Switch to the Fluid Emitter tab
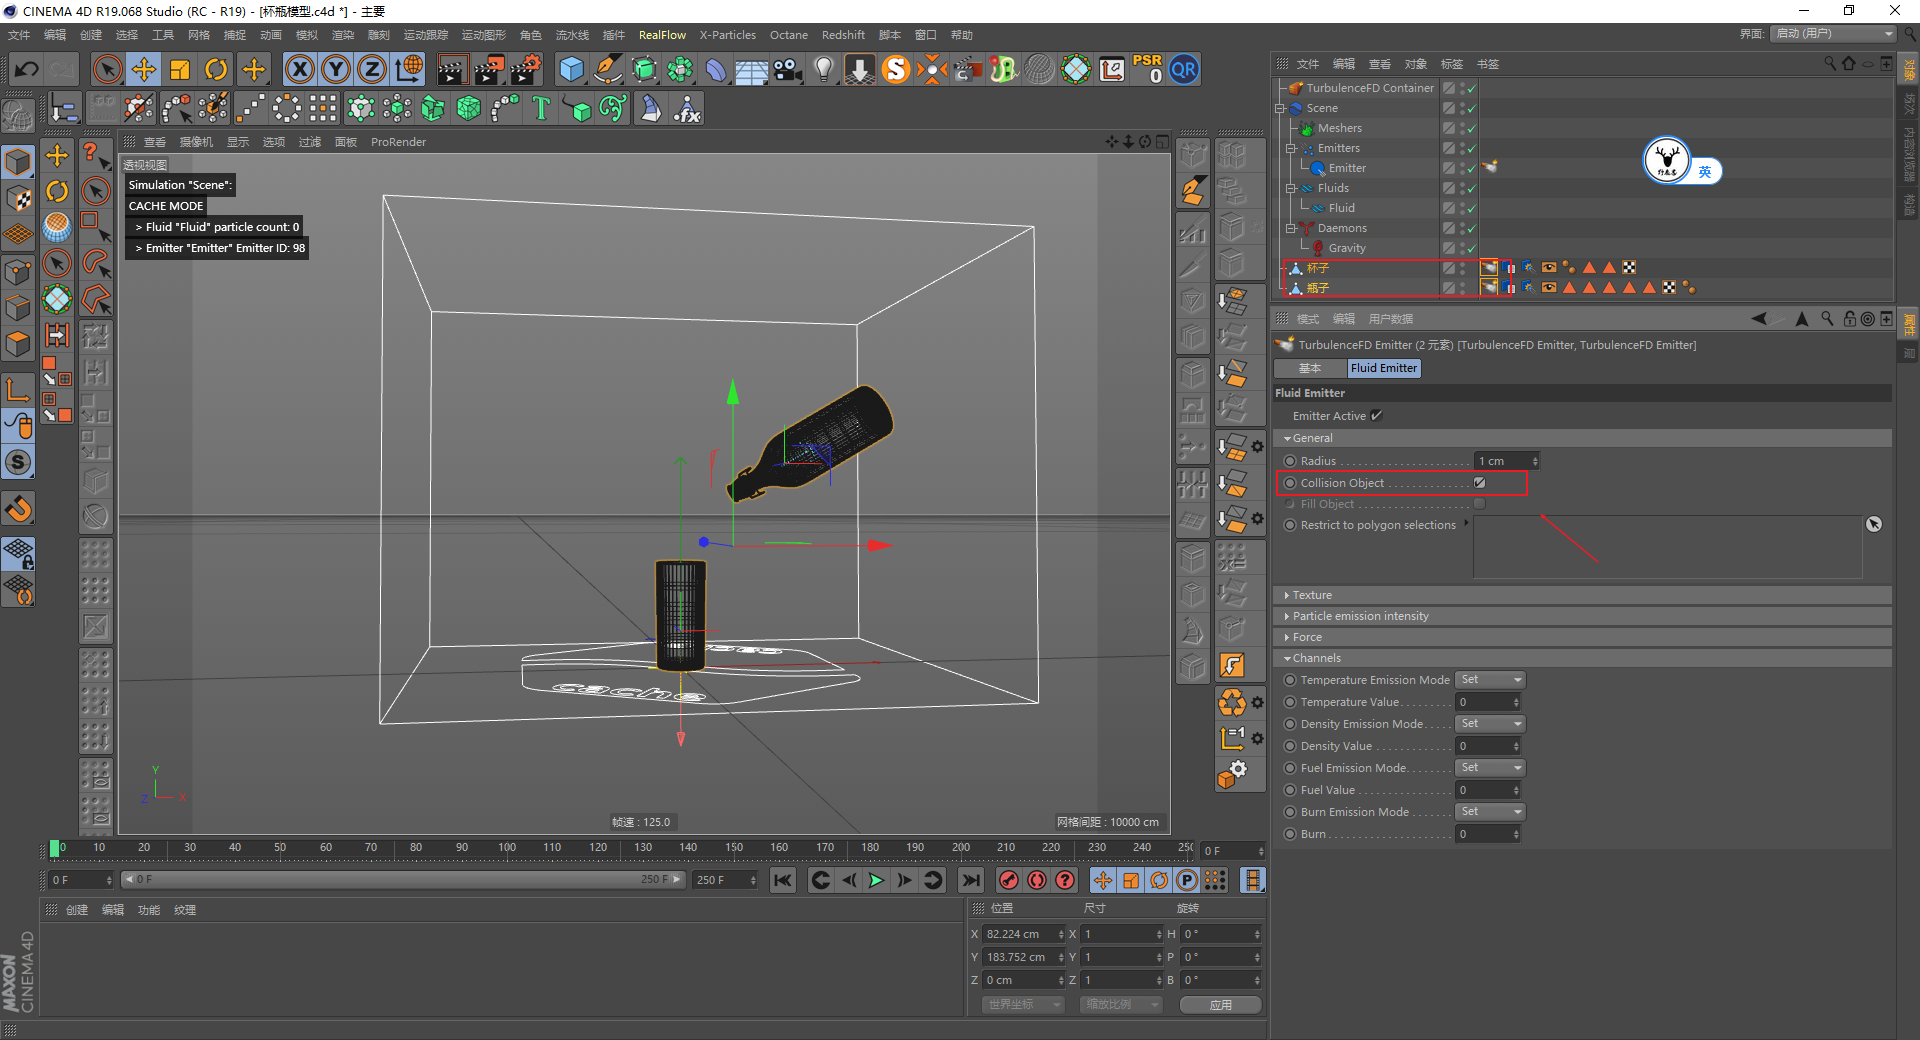Screen dimensions: 1920x1040 (x=1383, y=368)
